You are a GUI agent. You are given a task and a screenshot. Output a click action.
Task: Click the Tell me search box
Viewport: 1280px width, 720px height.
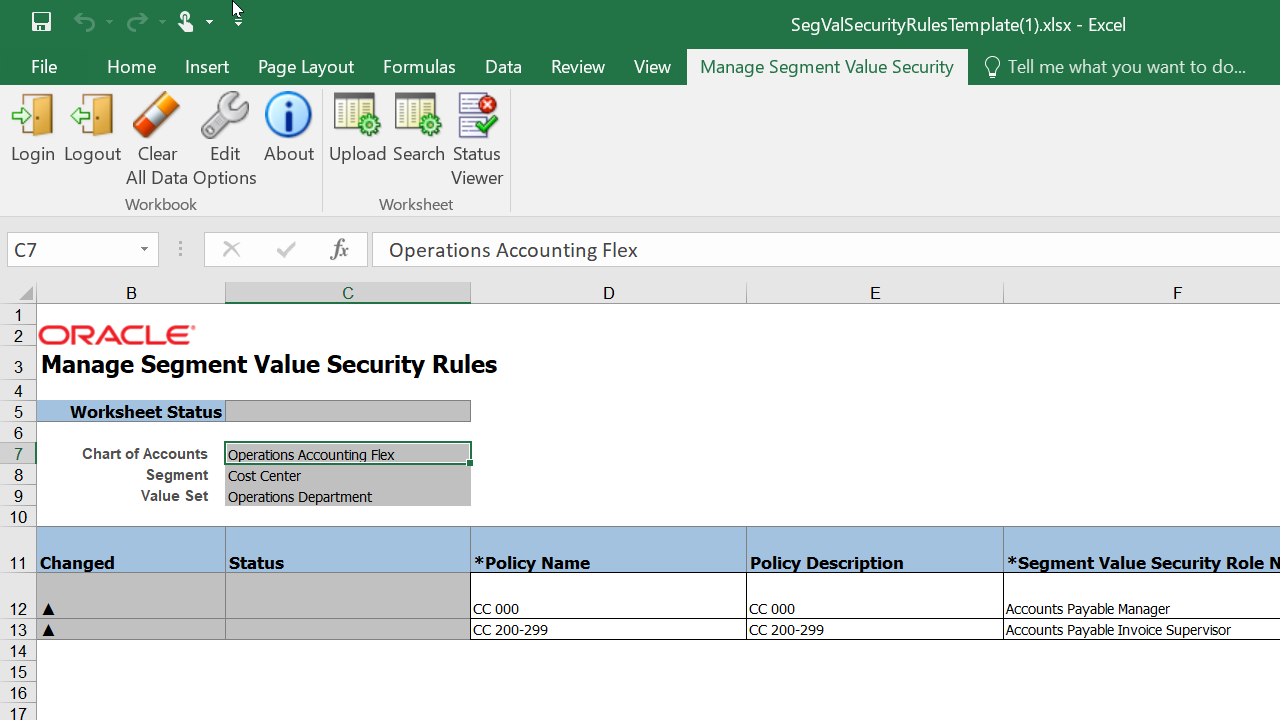pos(1125,67)
